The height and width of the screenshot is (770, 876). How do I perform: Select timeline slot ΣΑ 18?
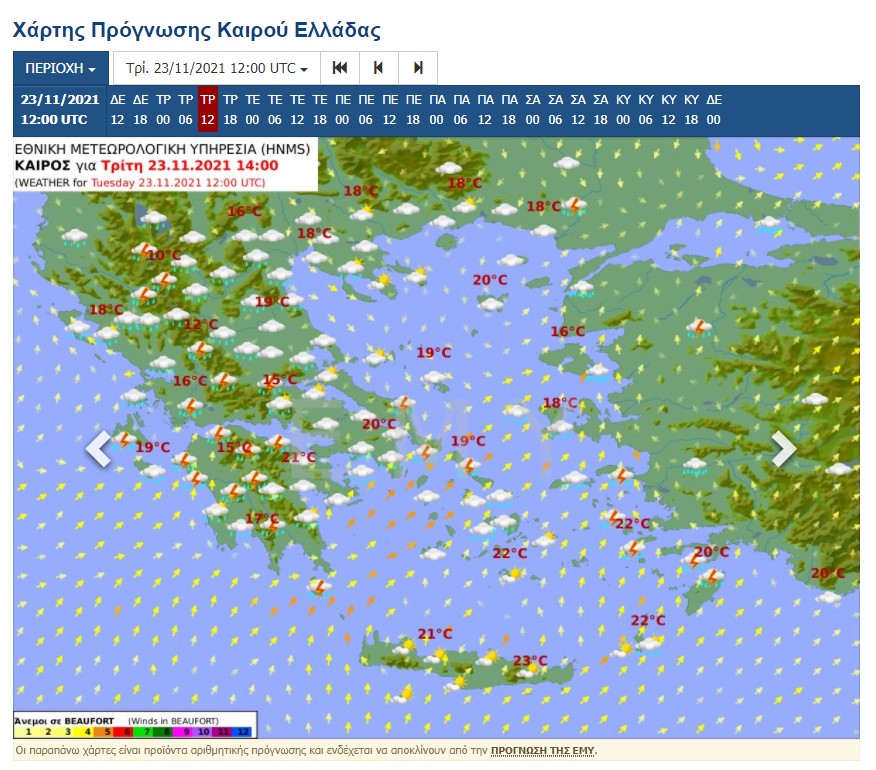point(601,110)
